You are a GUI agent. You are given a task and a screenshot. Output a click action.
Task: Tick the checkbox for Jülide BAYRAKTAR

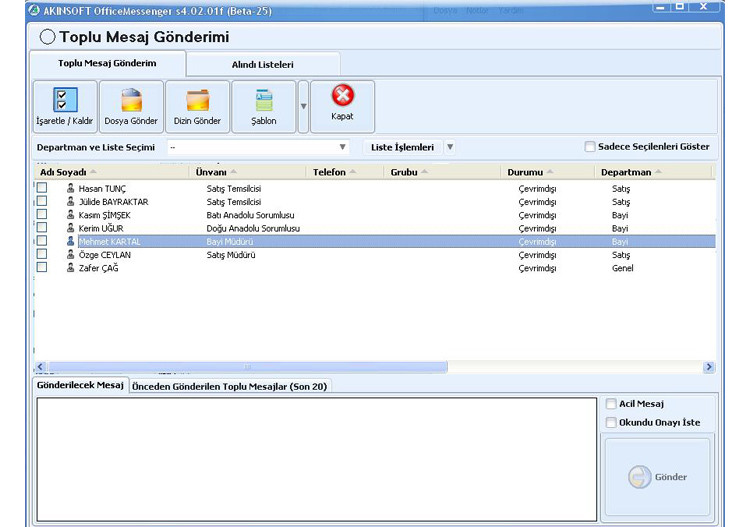[42, 201]
